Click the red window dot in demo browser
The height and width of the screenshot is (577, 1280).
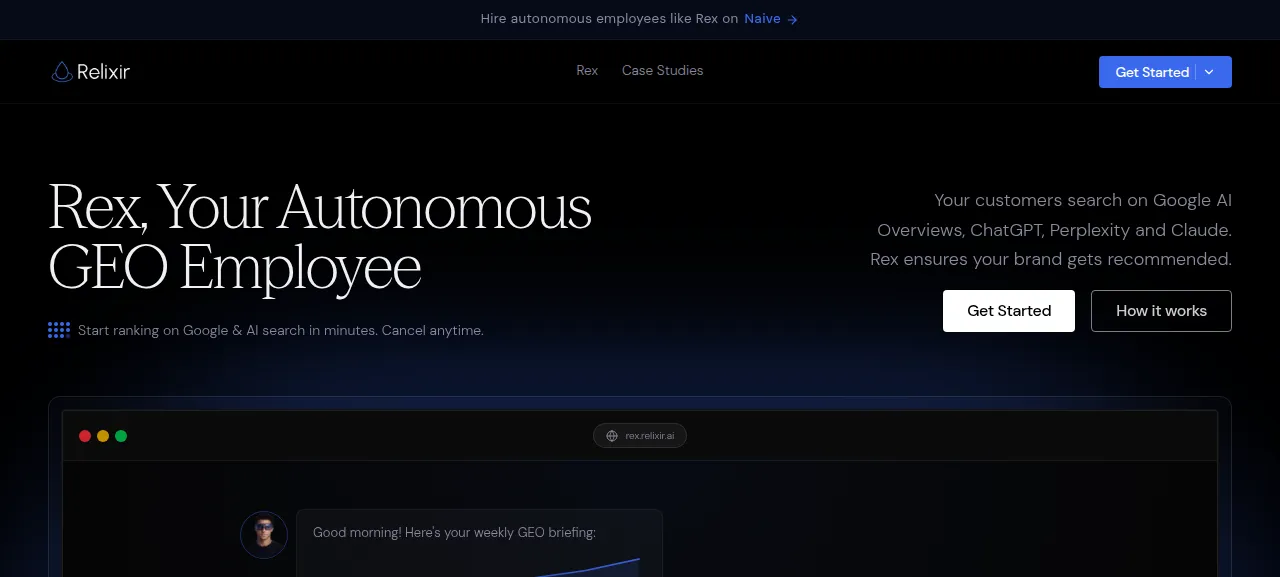point(85,436)
